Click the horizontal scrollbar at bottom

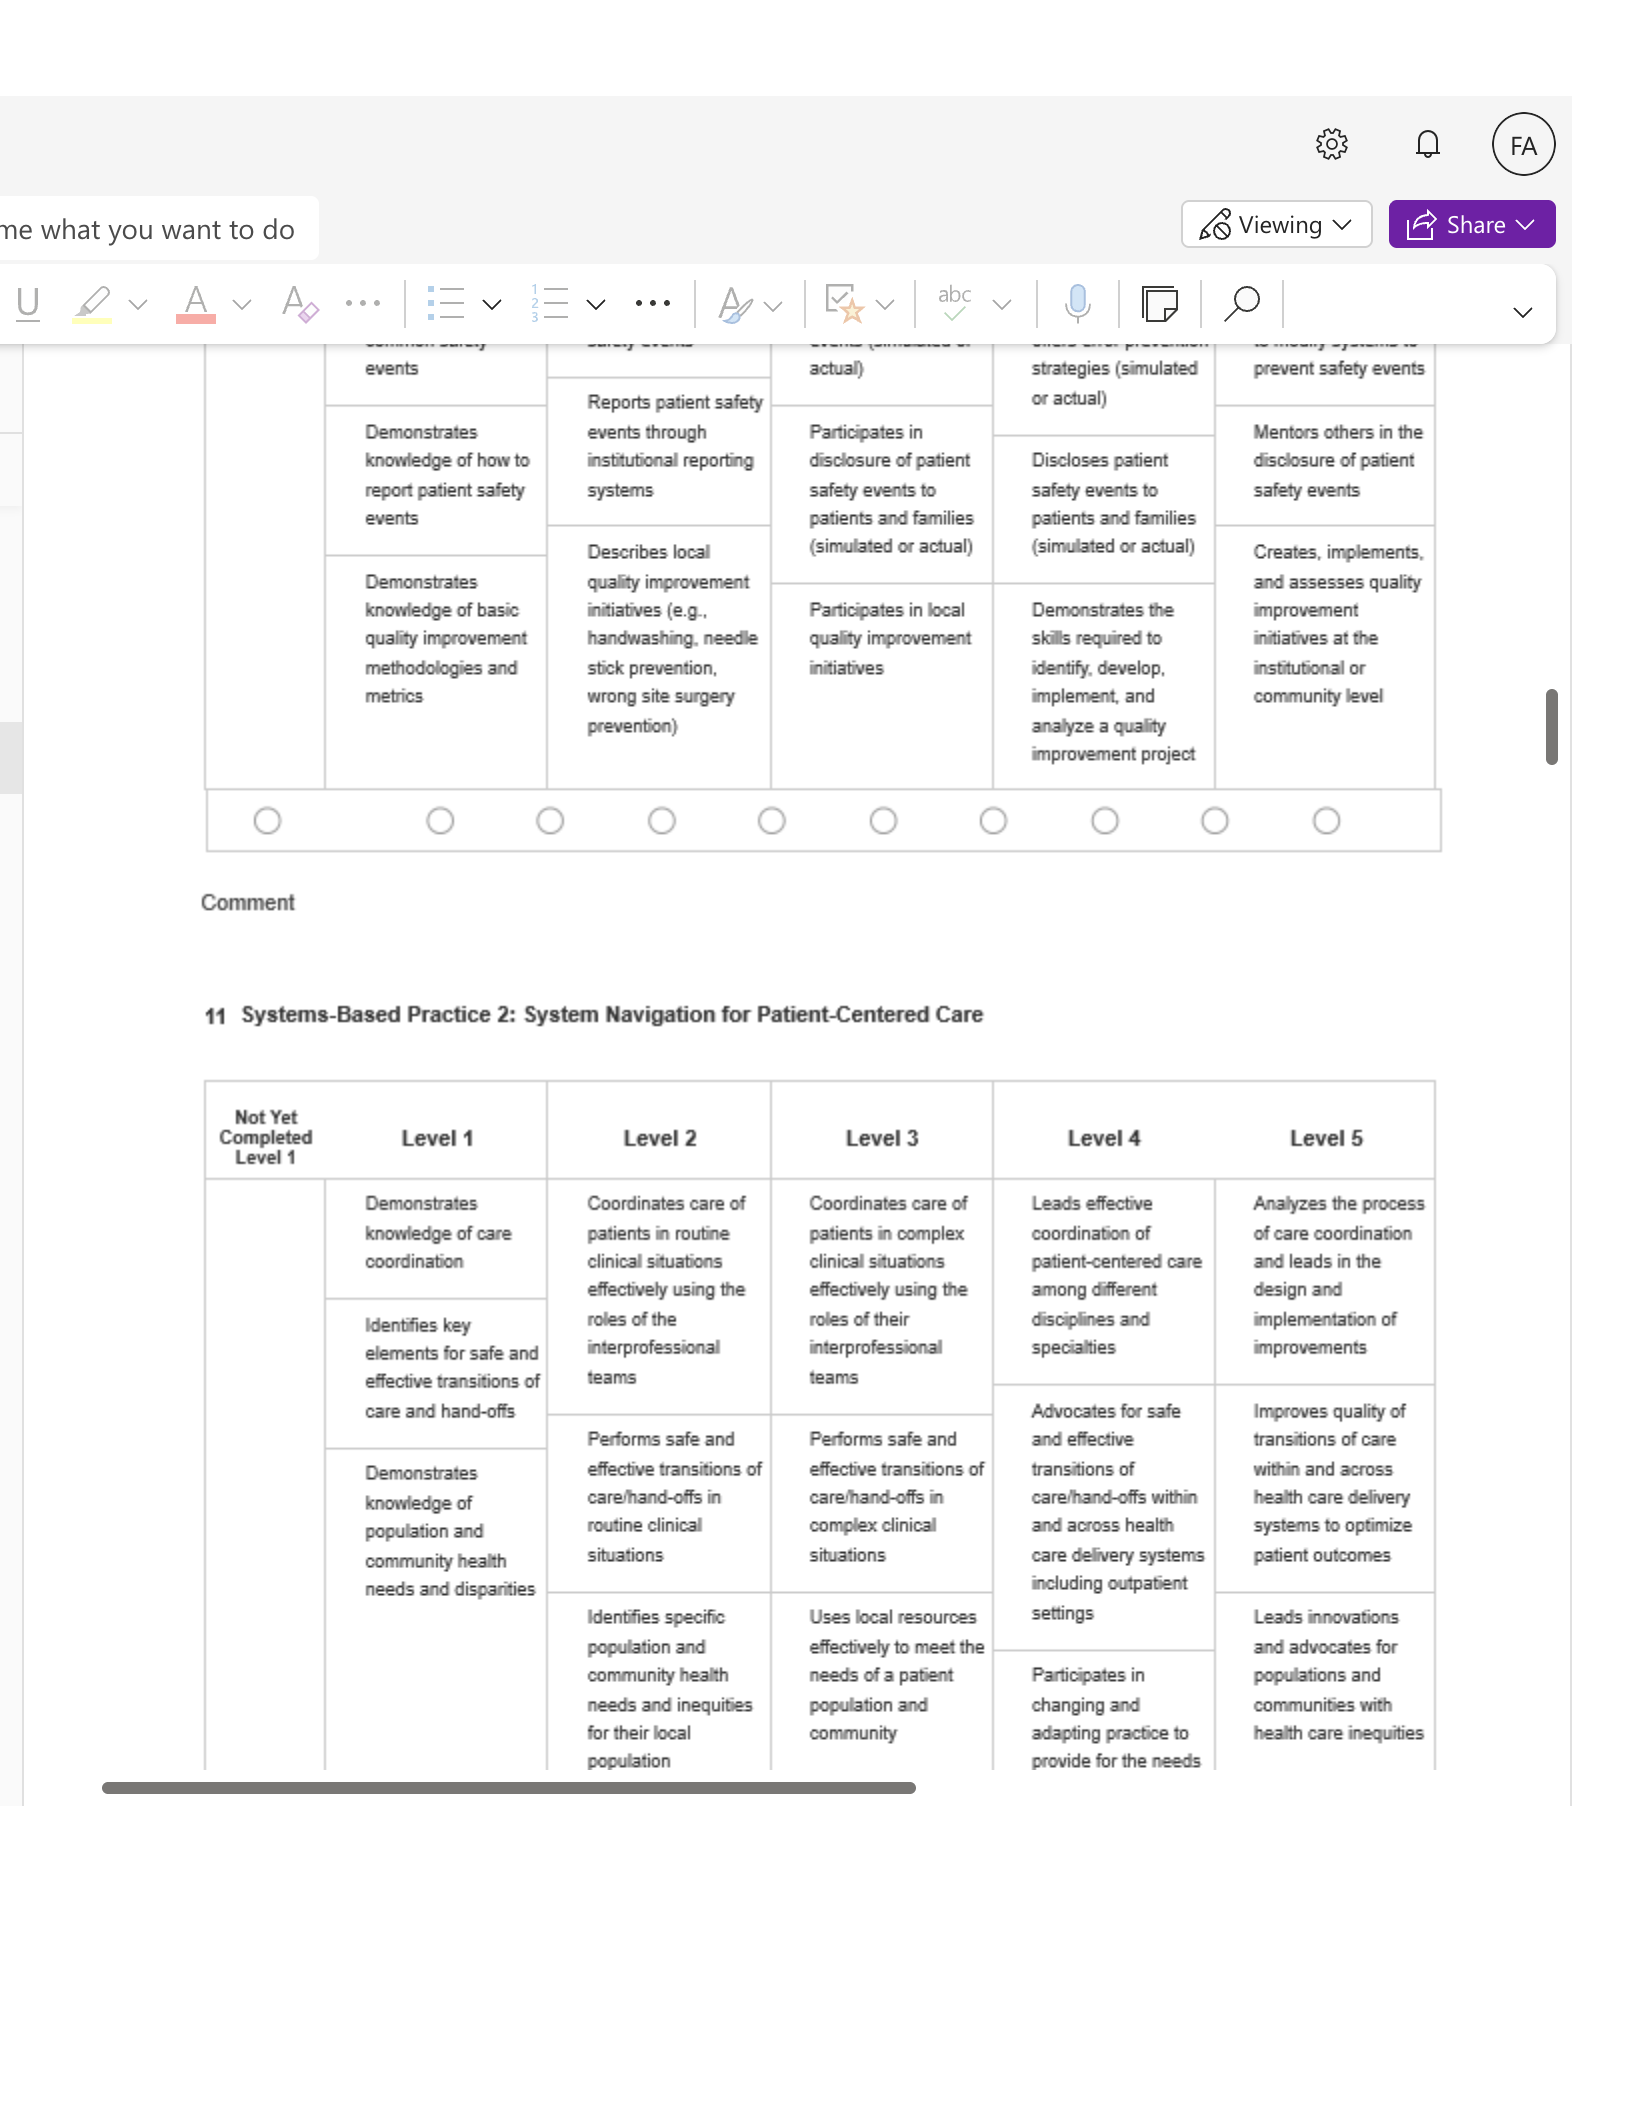pos(508,1788)
